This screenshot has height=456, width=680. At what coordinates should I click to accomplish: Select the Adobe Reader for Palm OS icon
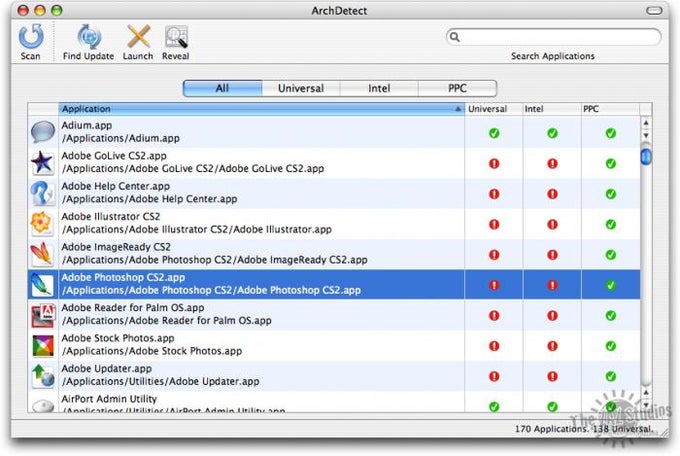(x=43, y=315)
